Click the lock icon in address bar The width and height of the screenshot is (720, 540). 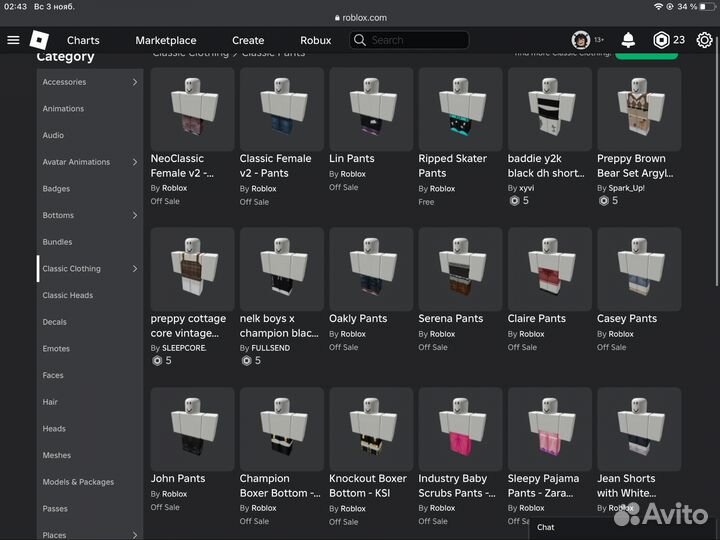coord(335,18)
